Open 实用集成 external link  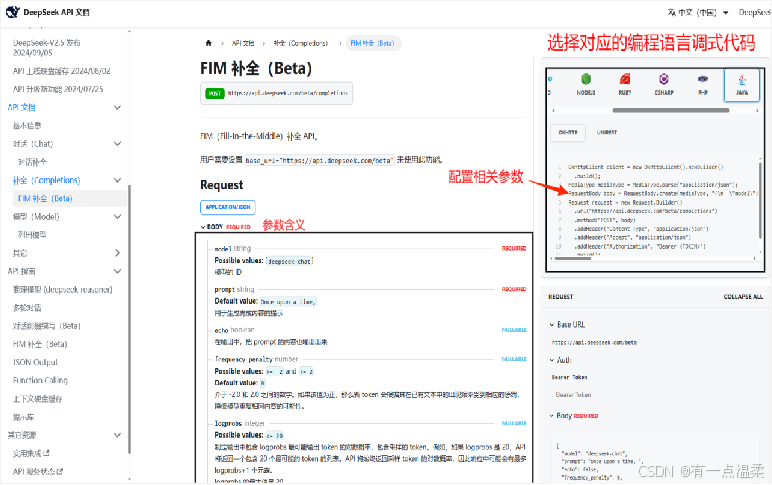[31, 453]
